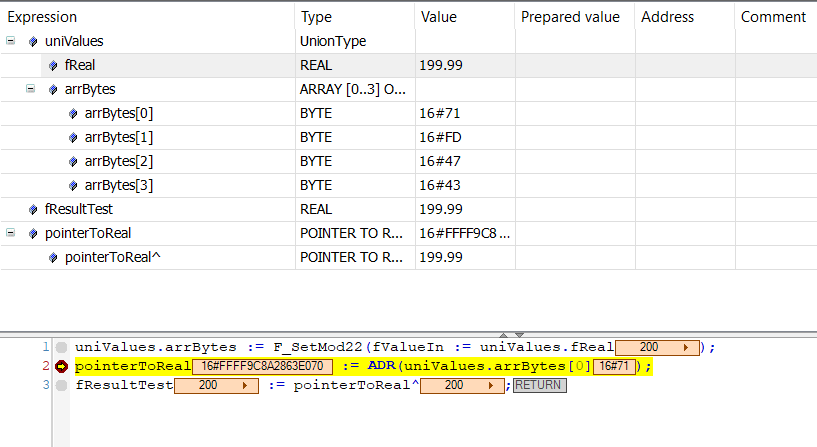Collapse the pointerToReal node
The height and width of the screenshot is (447, 817).
pos(10,233)
